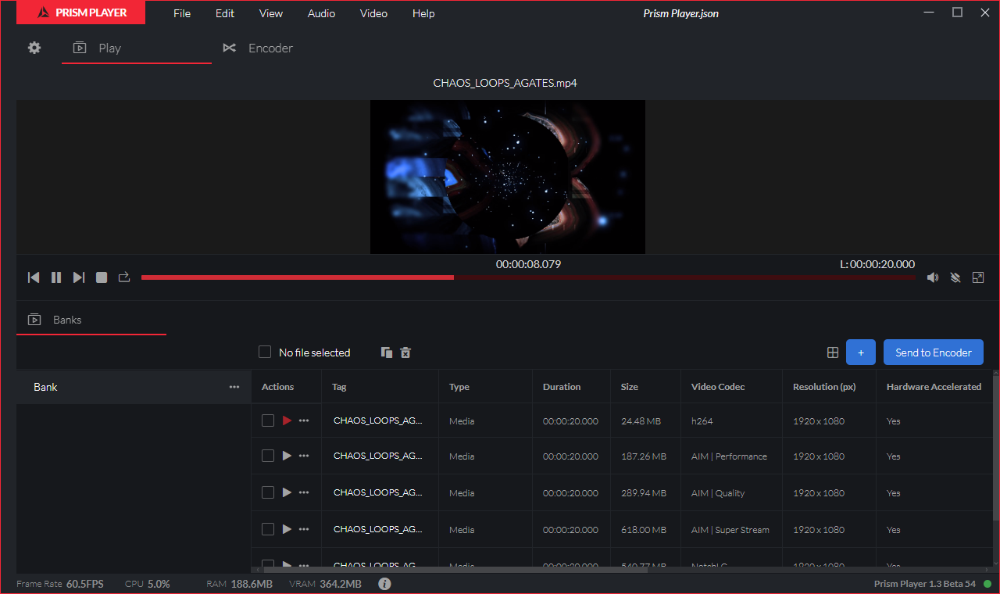Viewport: 1000px width, 594px height.
Task: Play the h264 media file
Action: click(285, 420)
